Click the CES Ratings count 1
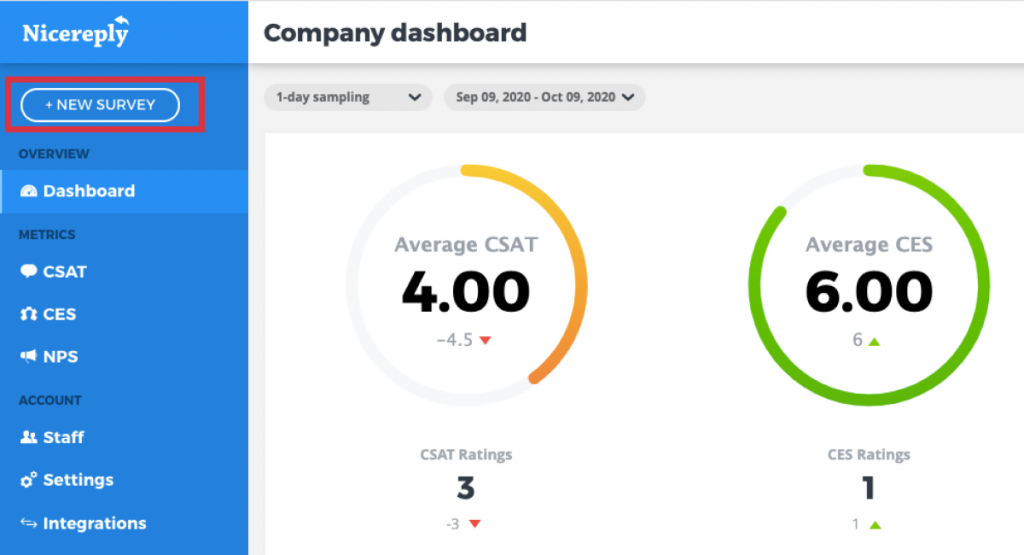Screen dimensions: 1024x555 click(x=869, y=488)
